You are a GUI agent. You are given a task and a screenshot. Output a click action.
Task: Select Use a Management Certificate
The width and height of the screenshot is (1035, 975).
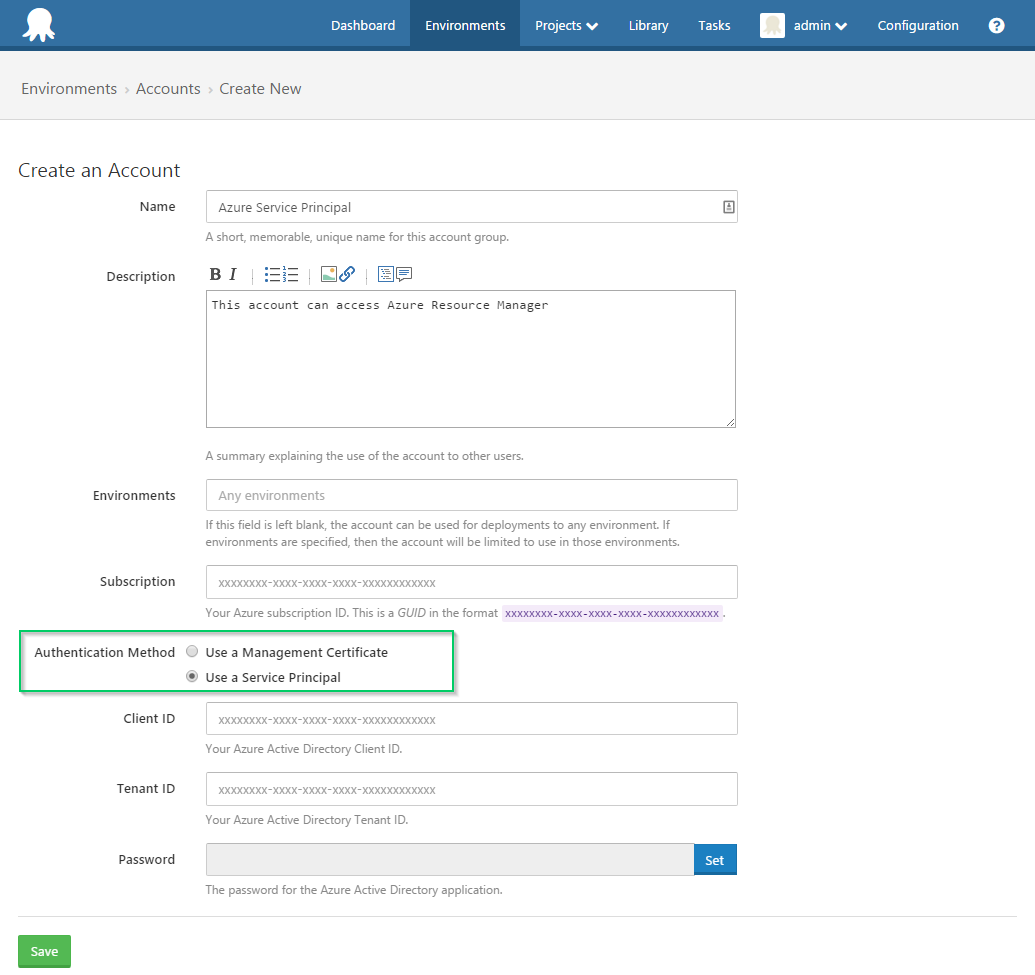191,651
